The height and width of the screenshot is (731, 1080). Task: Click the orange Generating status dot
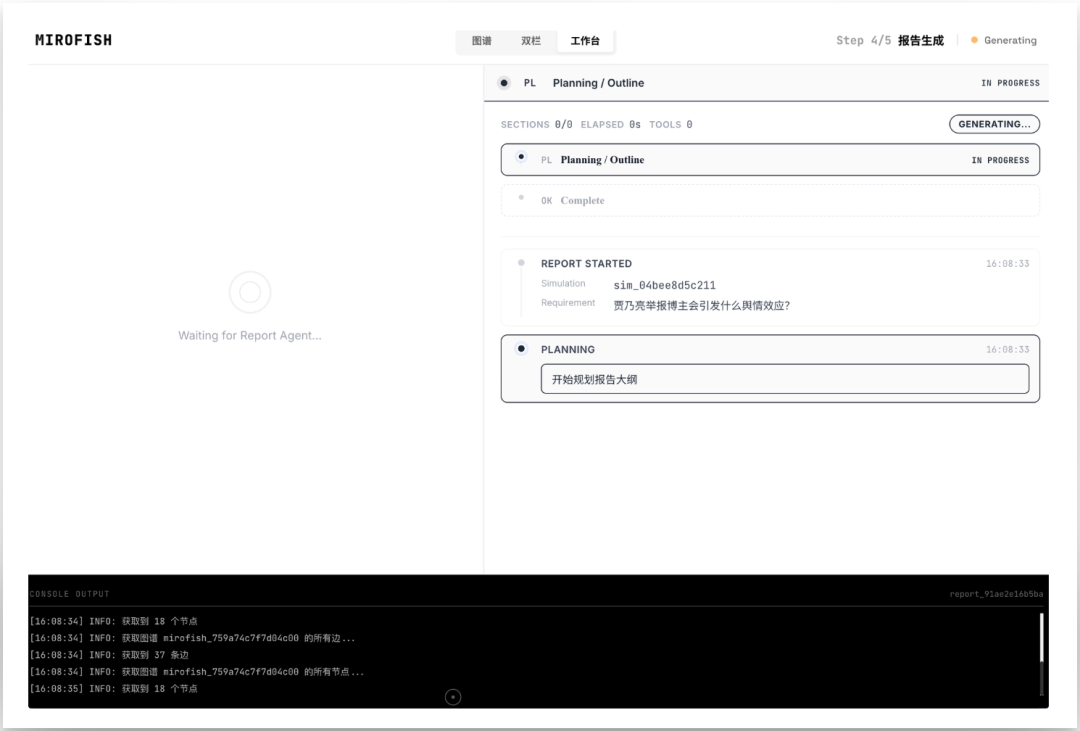(974, 41)
